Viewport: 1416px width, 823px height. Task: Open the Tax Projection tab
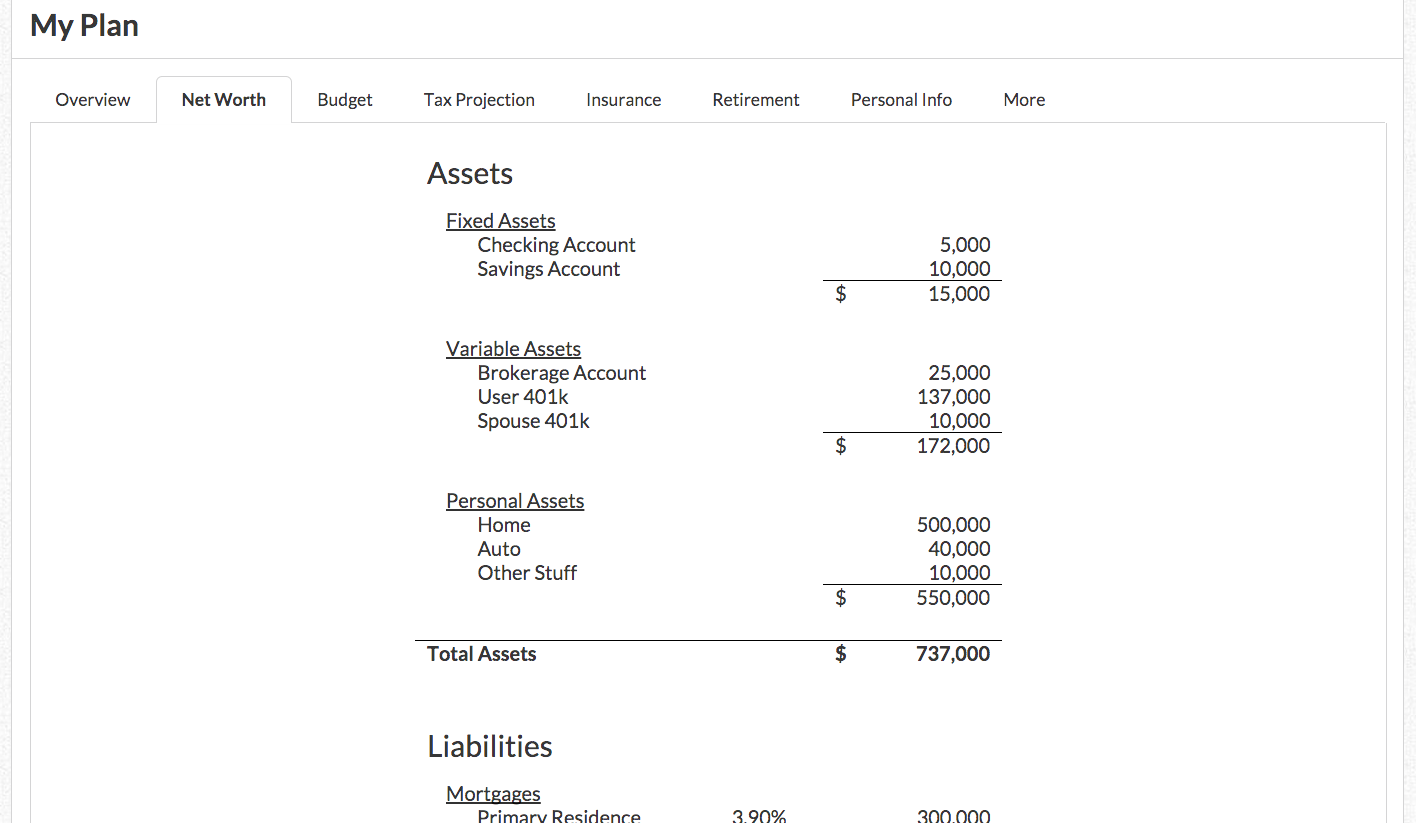[x=479, y=100]
